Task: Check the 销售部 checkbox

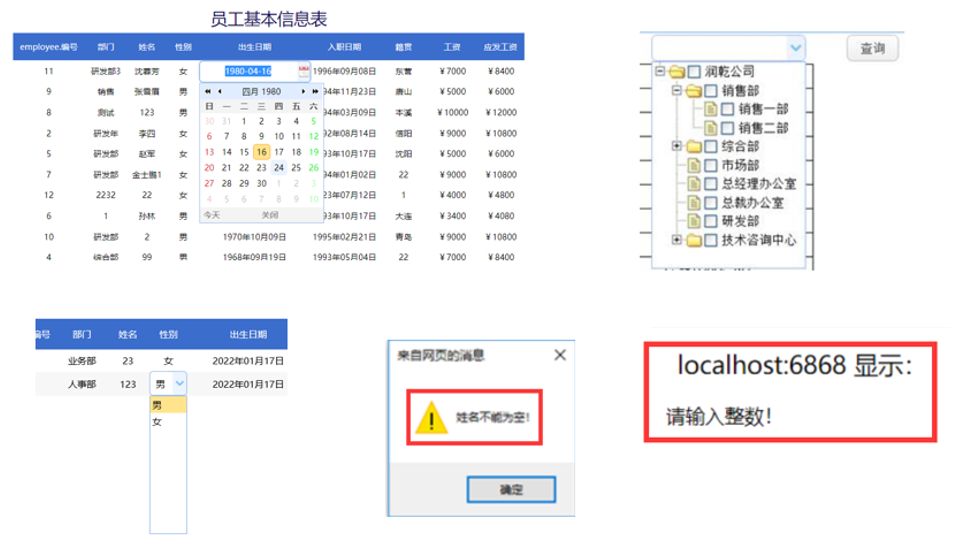Action: 710,91
